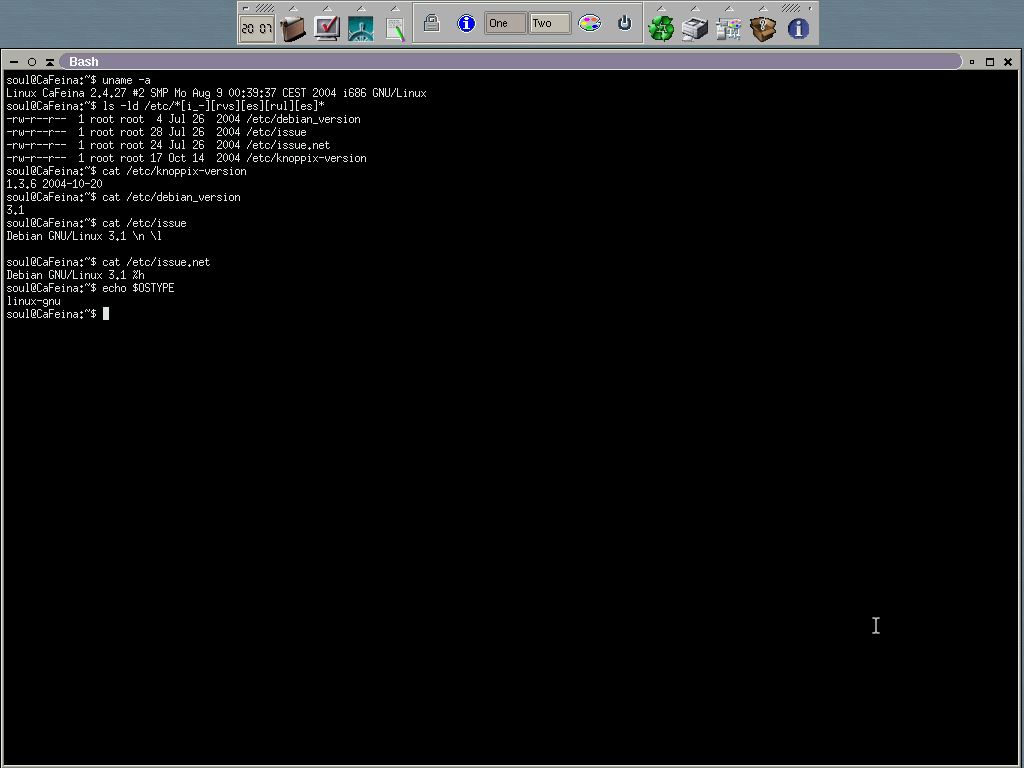Click the padlock lock-screen icon
This screenshot has width=1024, height=768.
[431, 24]
